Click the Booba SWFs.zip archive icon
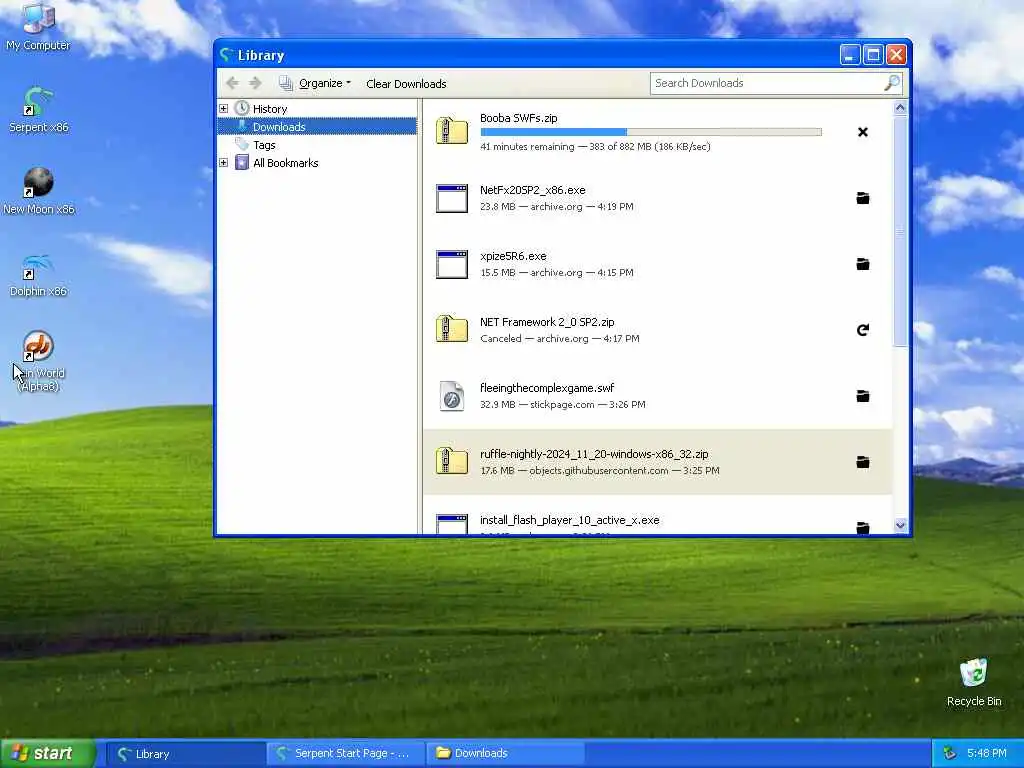This screenshot has width=1024, height=768. click(452, 131)
